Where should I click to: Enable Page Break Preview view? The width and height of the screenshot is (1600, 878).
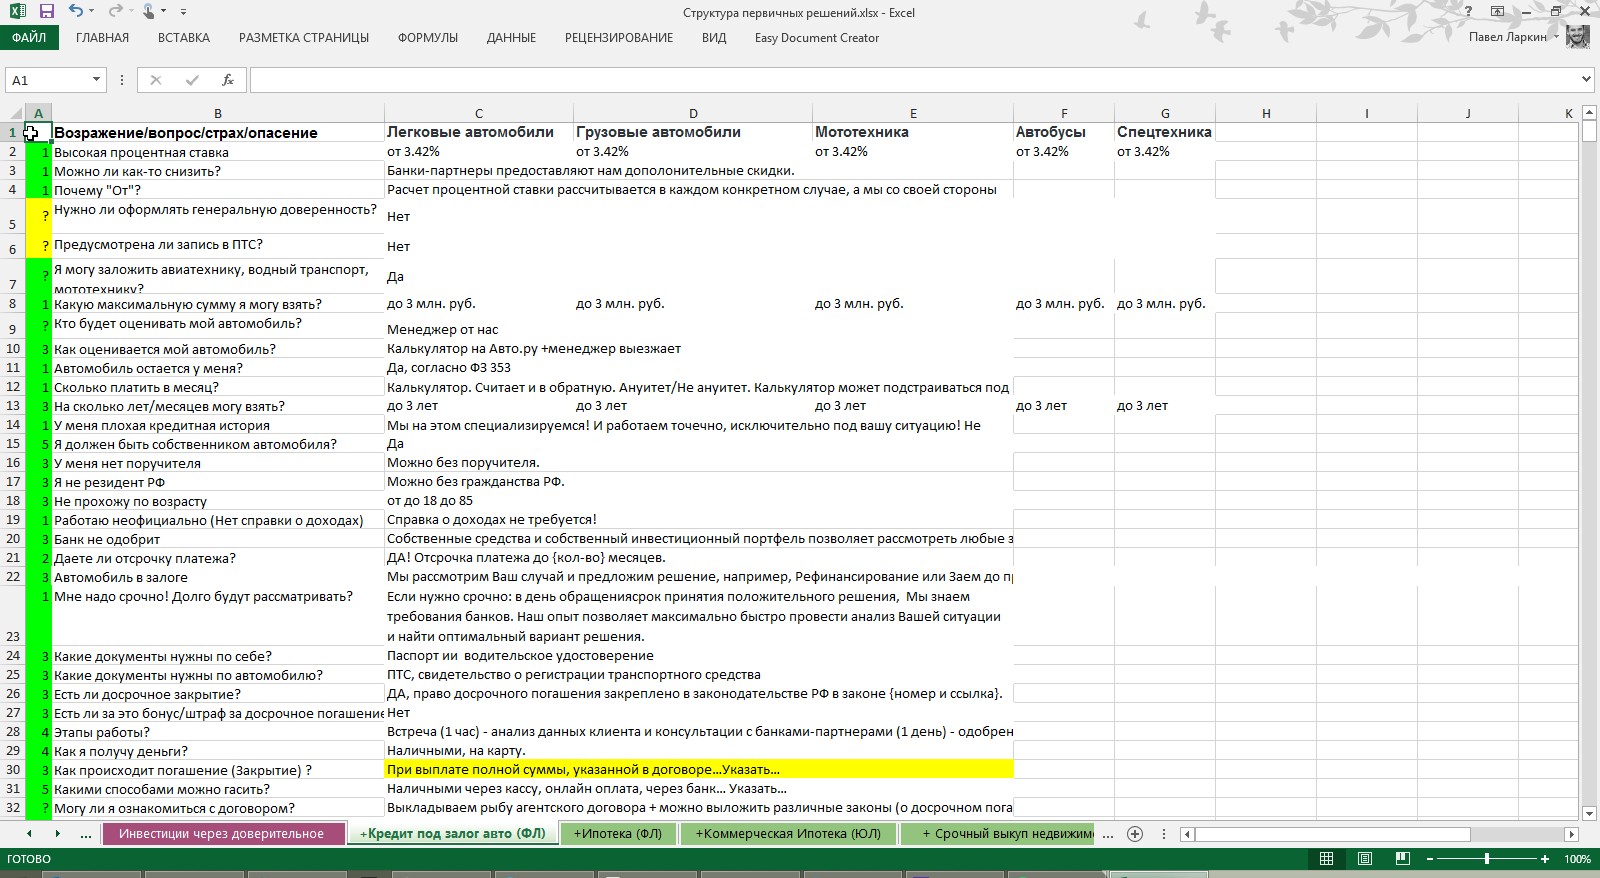(1402, 859)
